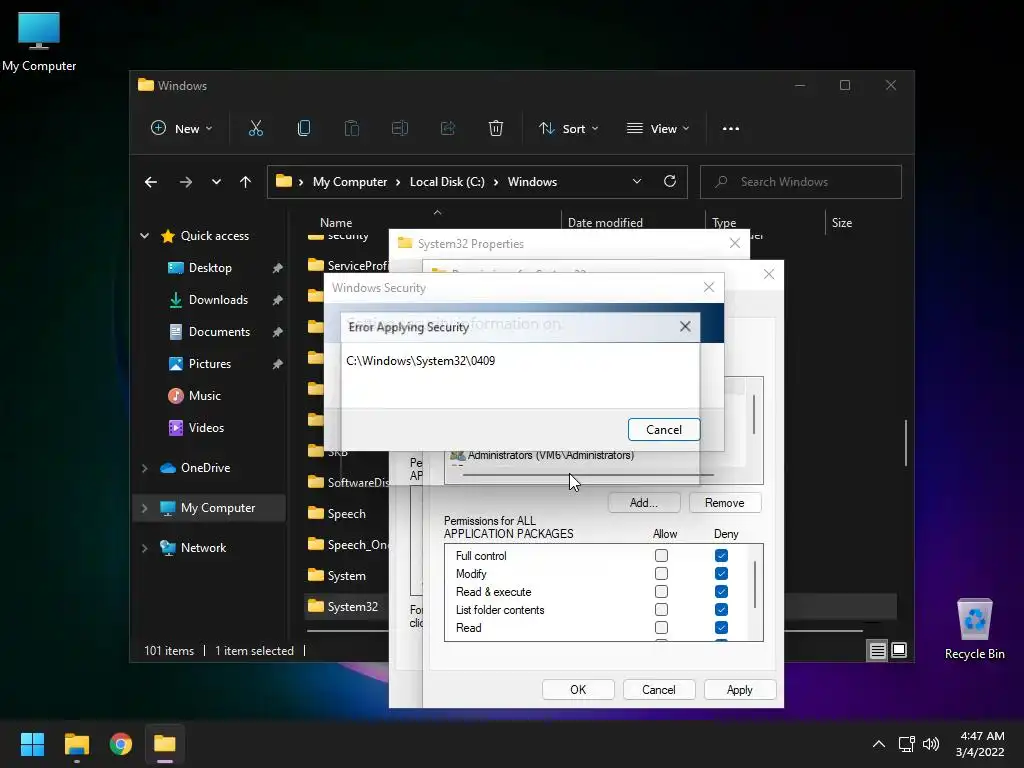Open Downloads in Quick access
This screenshot has height=768, width=1024.
[x=218, y=300]
